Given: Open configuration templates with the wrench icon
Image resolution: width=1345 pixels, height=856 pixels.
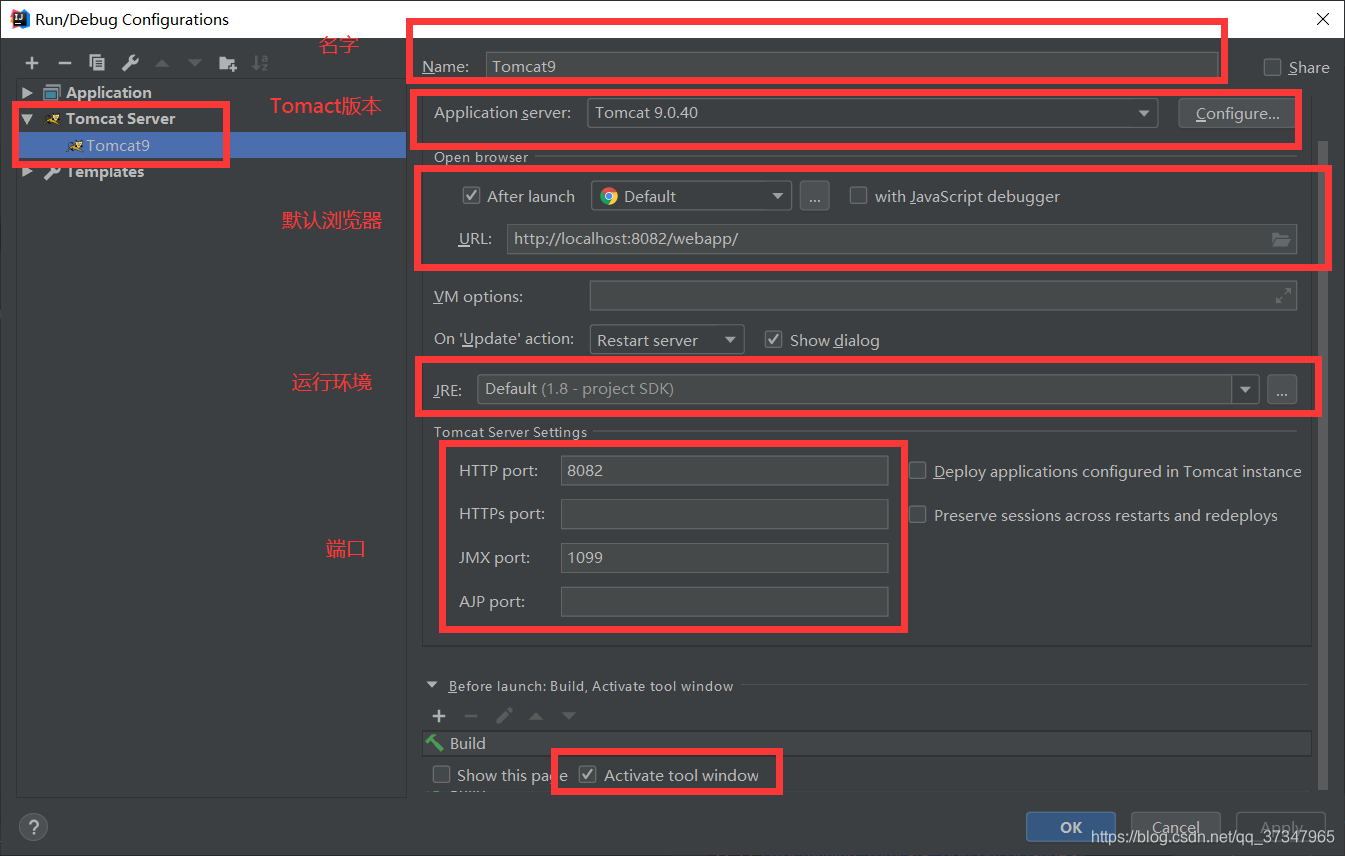Looking at the screenshot, I should pos(129,62).
